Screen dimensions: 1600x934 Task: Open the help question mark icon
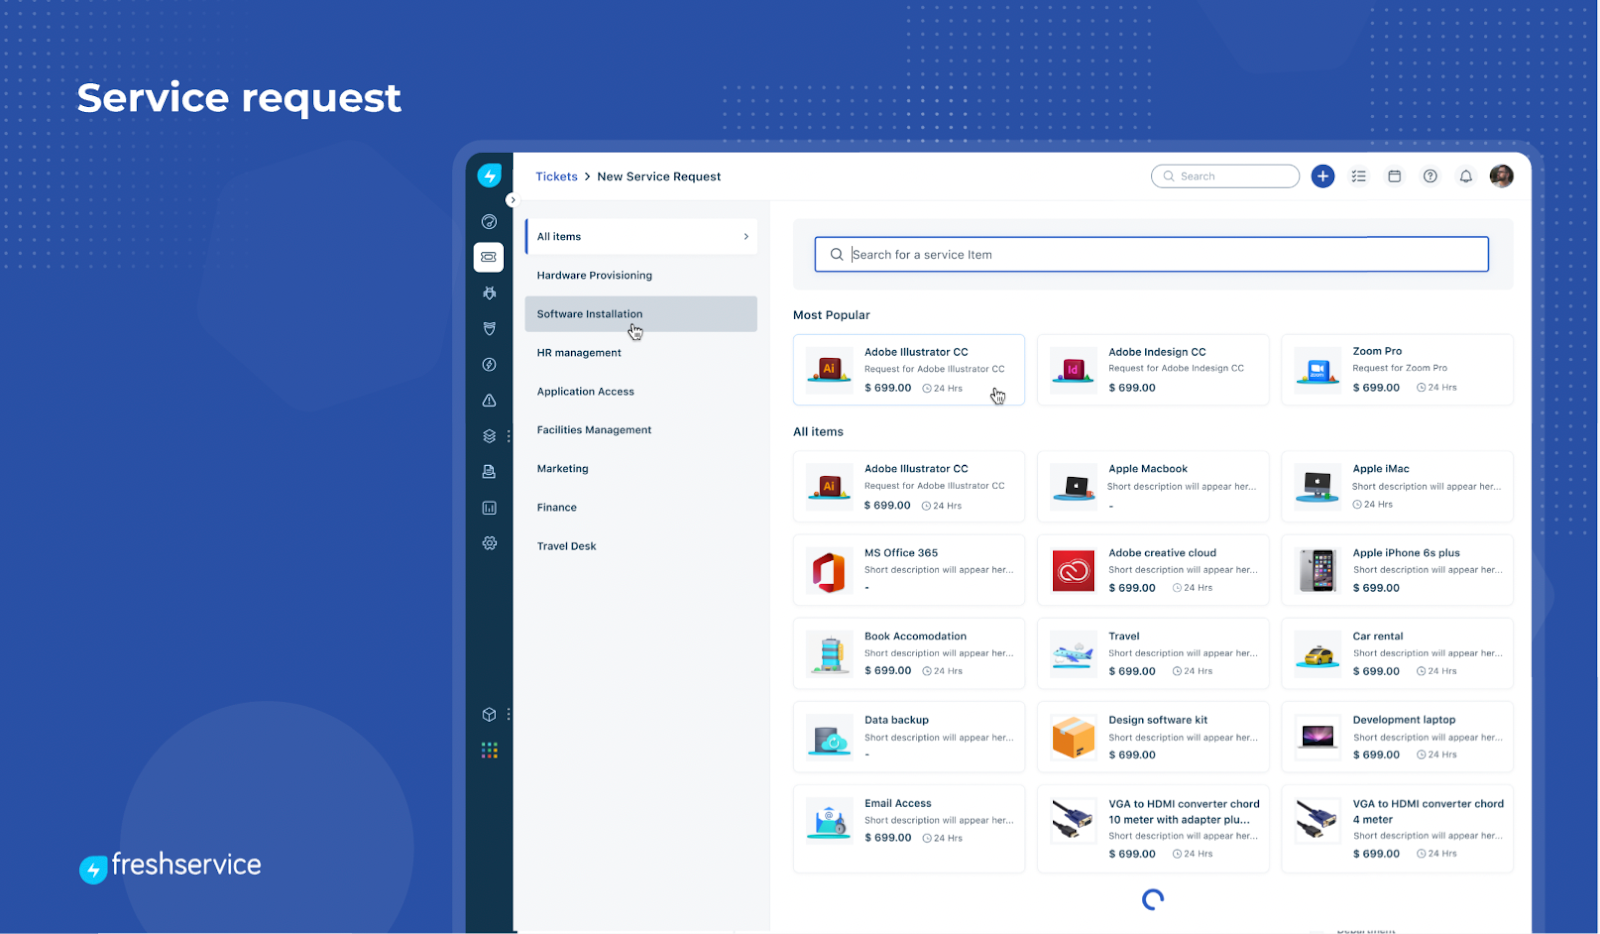1430,176
